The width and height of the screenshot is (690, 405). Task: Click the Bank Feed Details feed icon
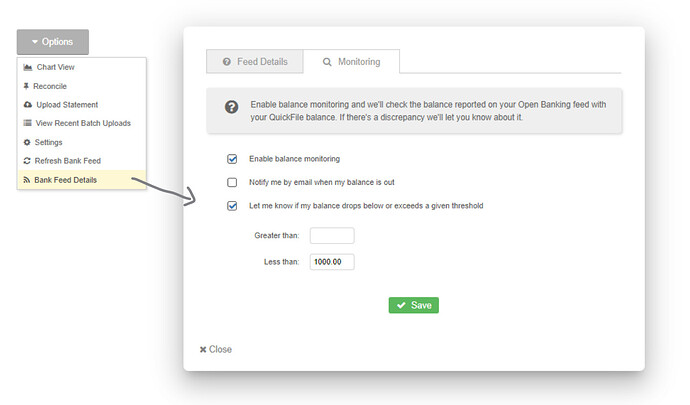click(27, 180)
